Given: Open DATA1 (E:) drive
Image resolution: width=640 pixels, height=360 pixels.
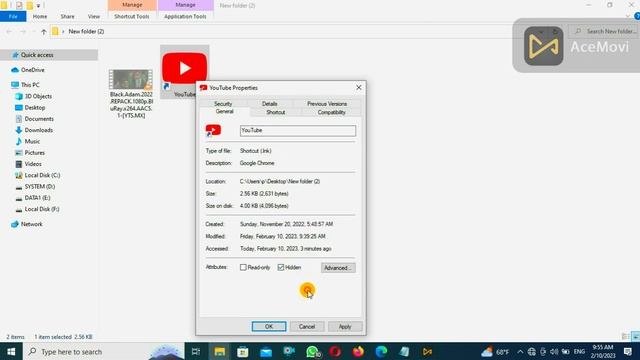Looking at the screenshot, I should (x=37, y=198).
